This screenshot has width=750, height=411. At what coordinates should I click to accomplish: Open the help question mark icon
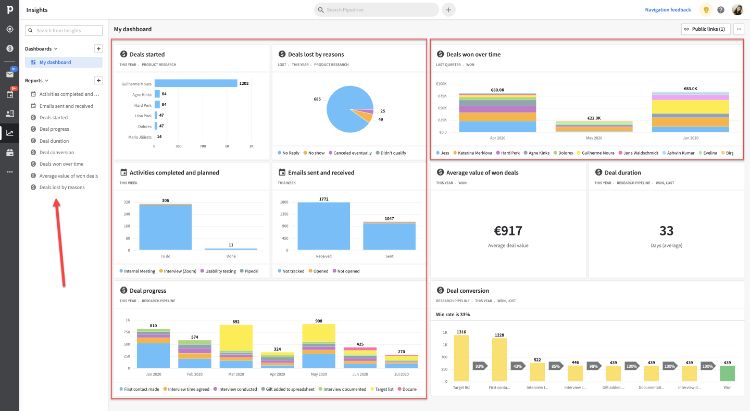[x=720, y=10]
